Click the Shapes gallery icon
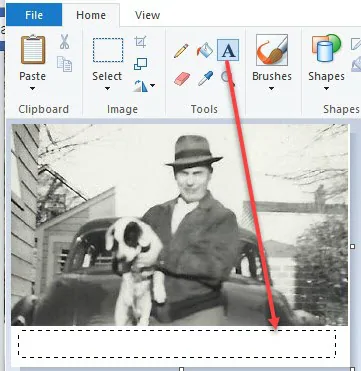361x371 pixels. click(x=326, y=48)
